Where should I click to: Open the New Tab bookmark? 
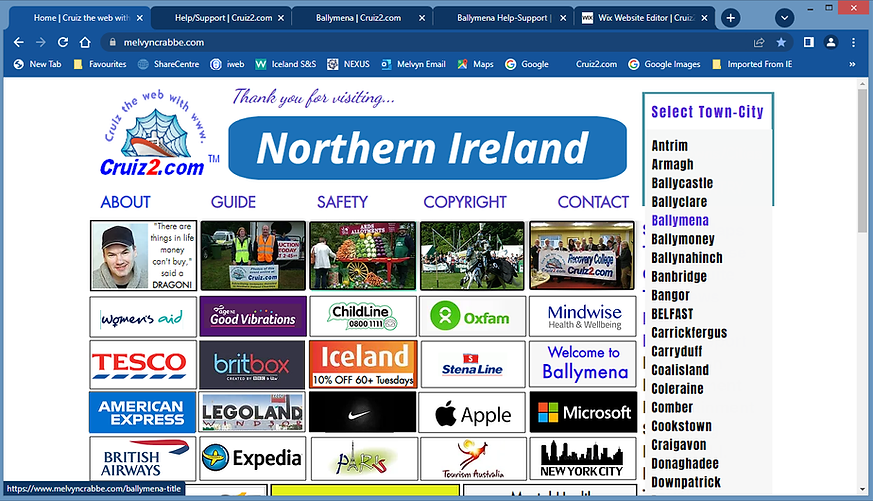click(37, 64)
